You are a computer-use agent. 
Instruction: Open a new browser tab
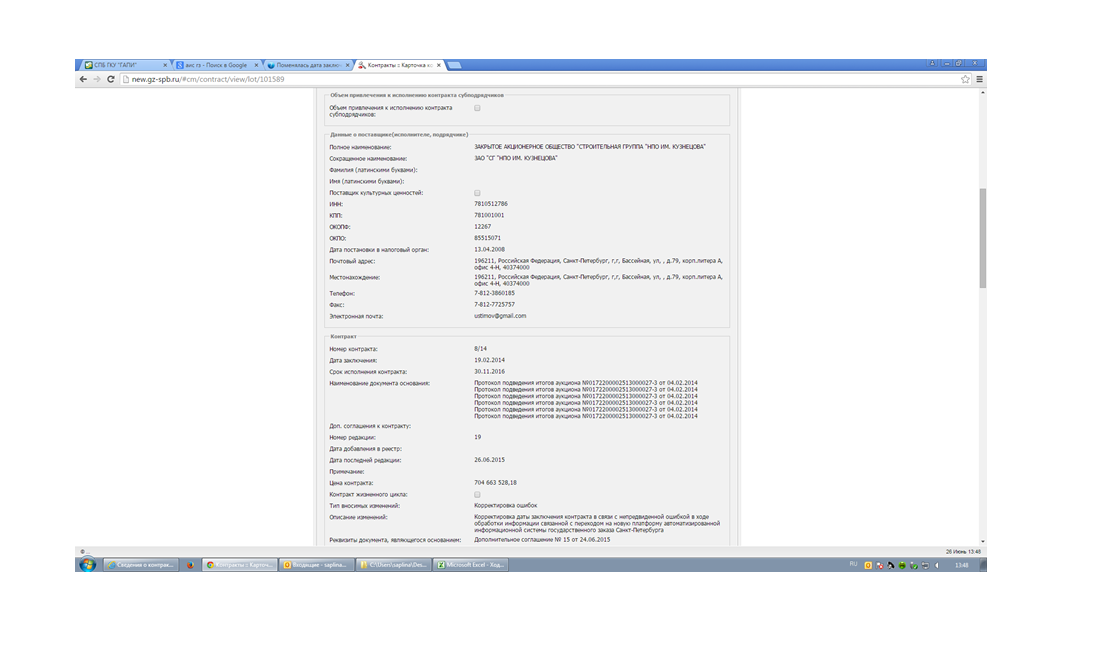click(x=455, y=65)
